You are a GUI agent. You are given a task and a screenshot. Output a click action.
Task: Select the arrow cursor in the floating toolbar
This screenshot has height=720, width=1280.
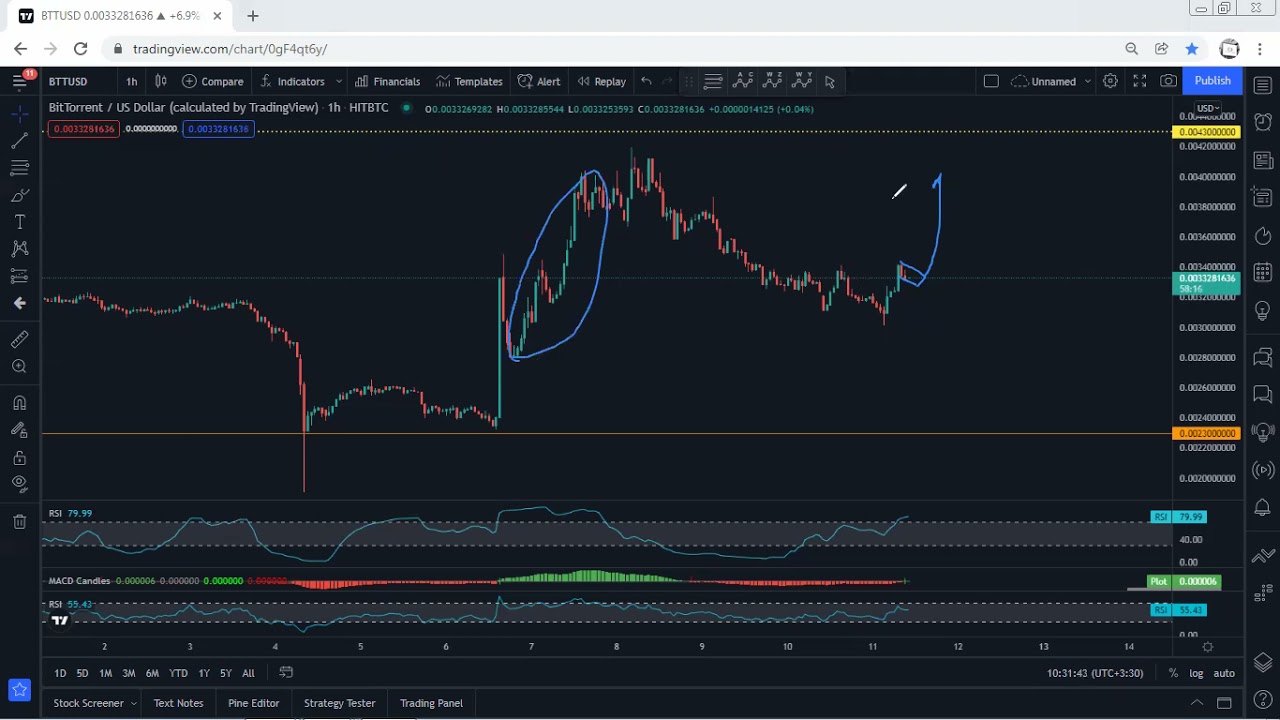click(830, 81)
